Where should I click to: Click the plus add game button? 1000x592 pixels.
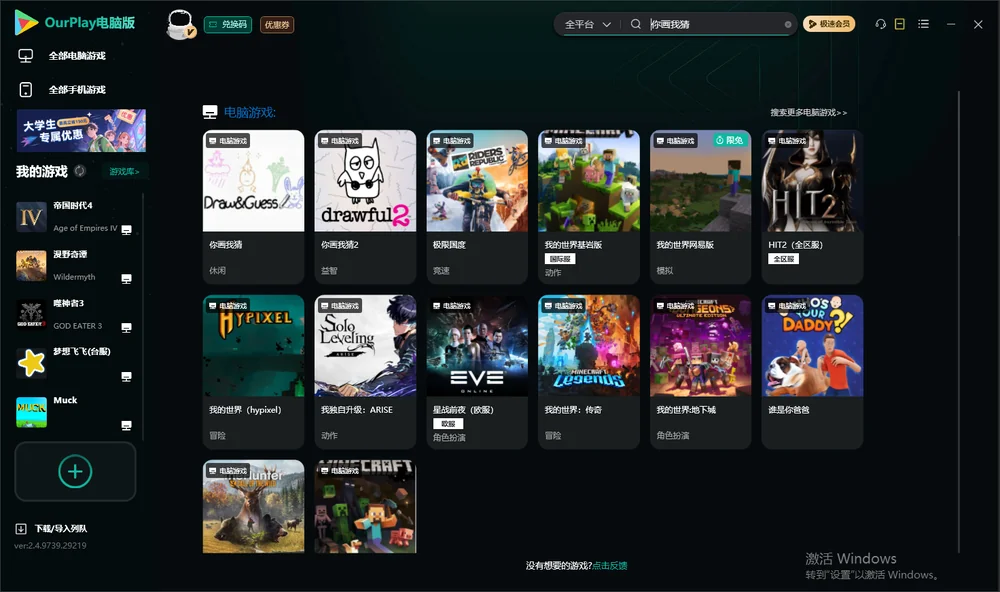pos(75,471)
